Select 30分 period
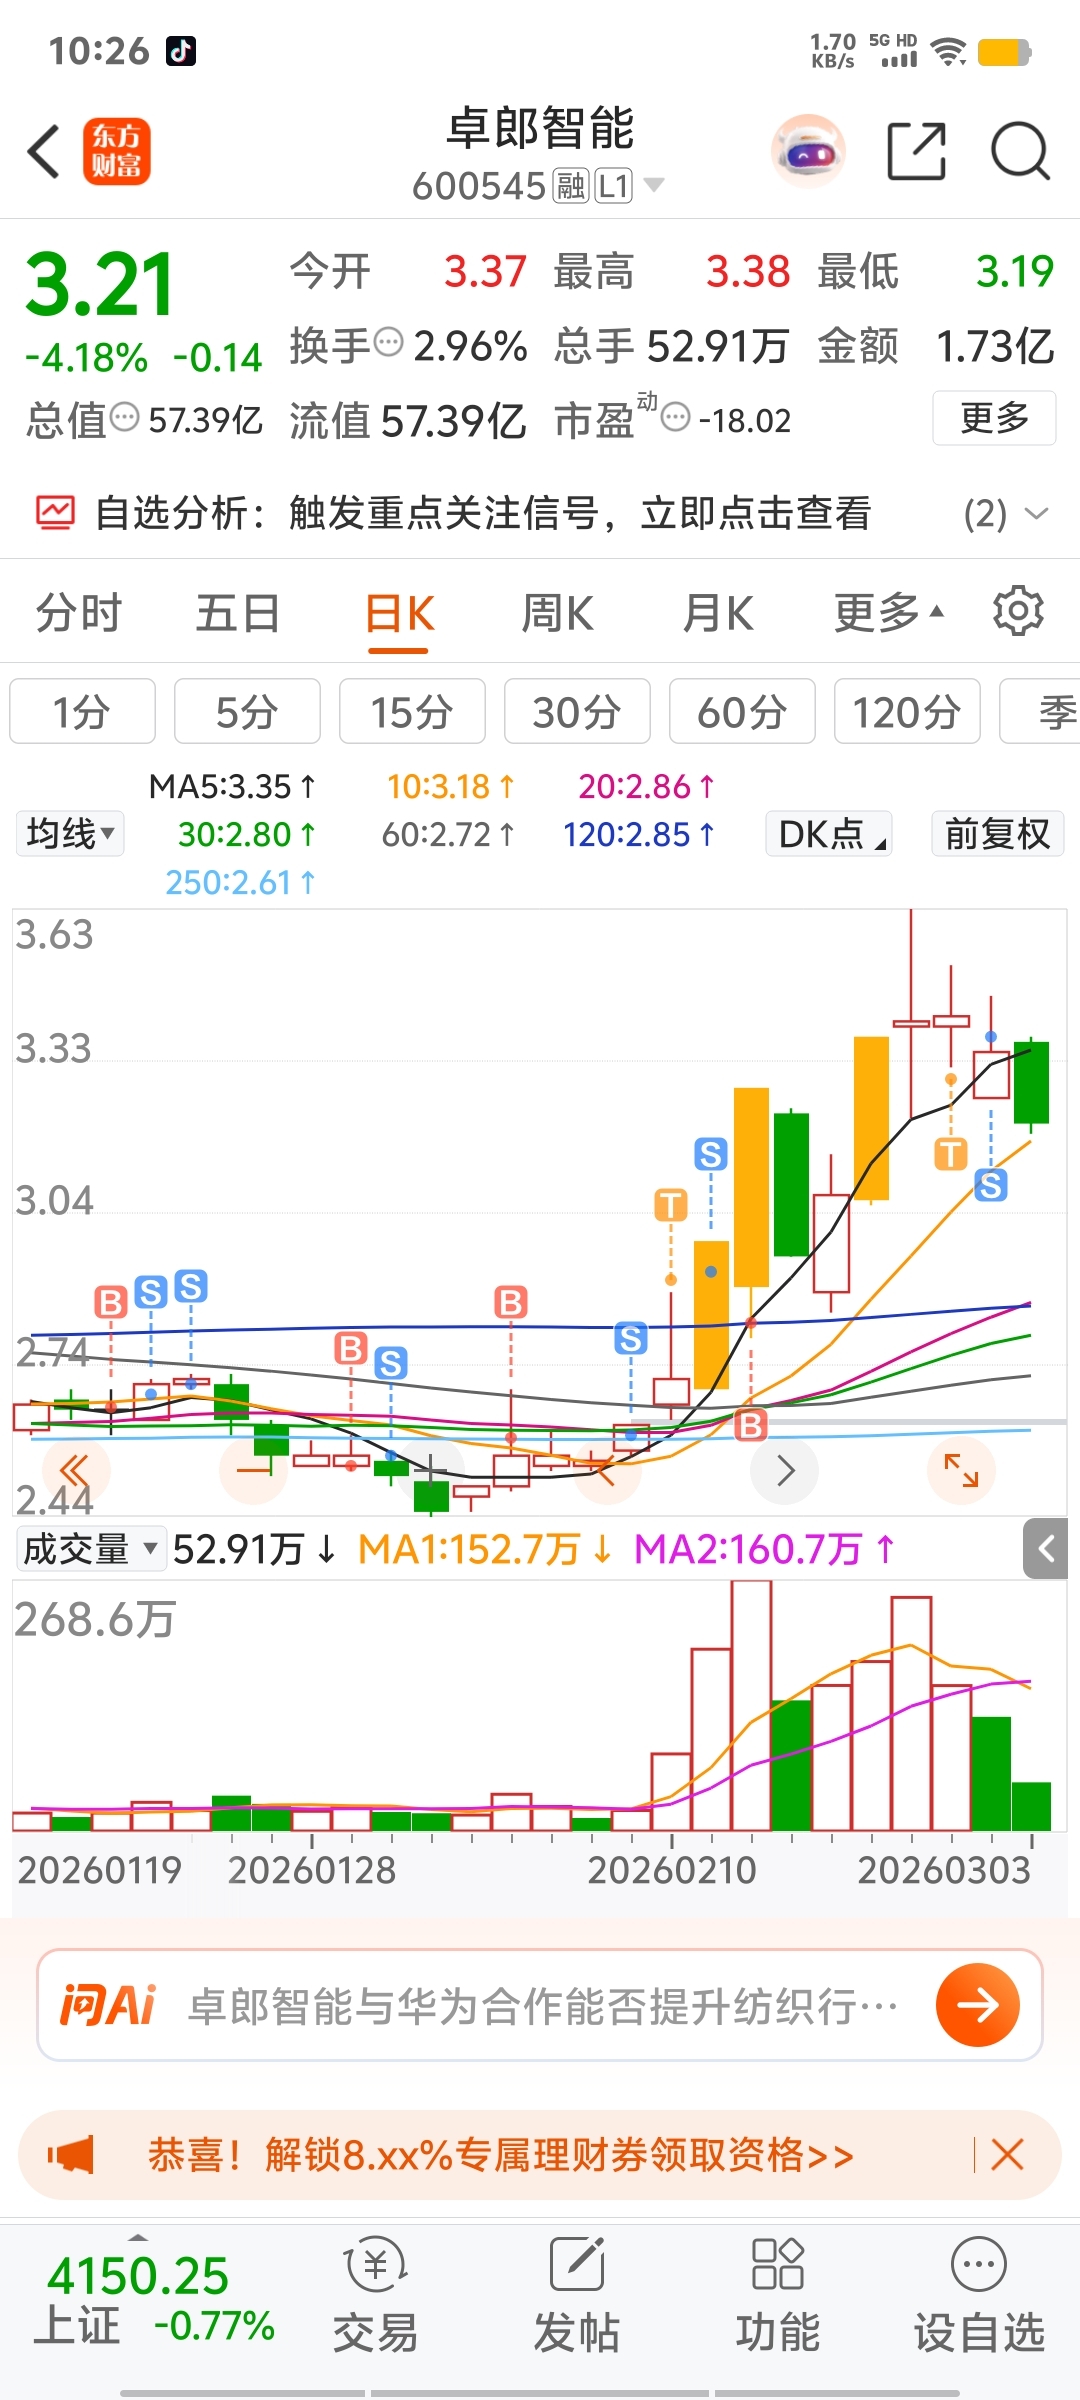This screenshot has height=2400, width=1080. click(x=577, y=711)
